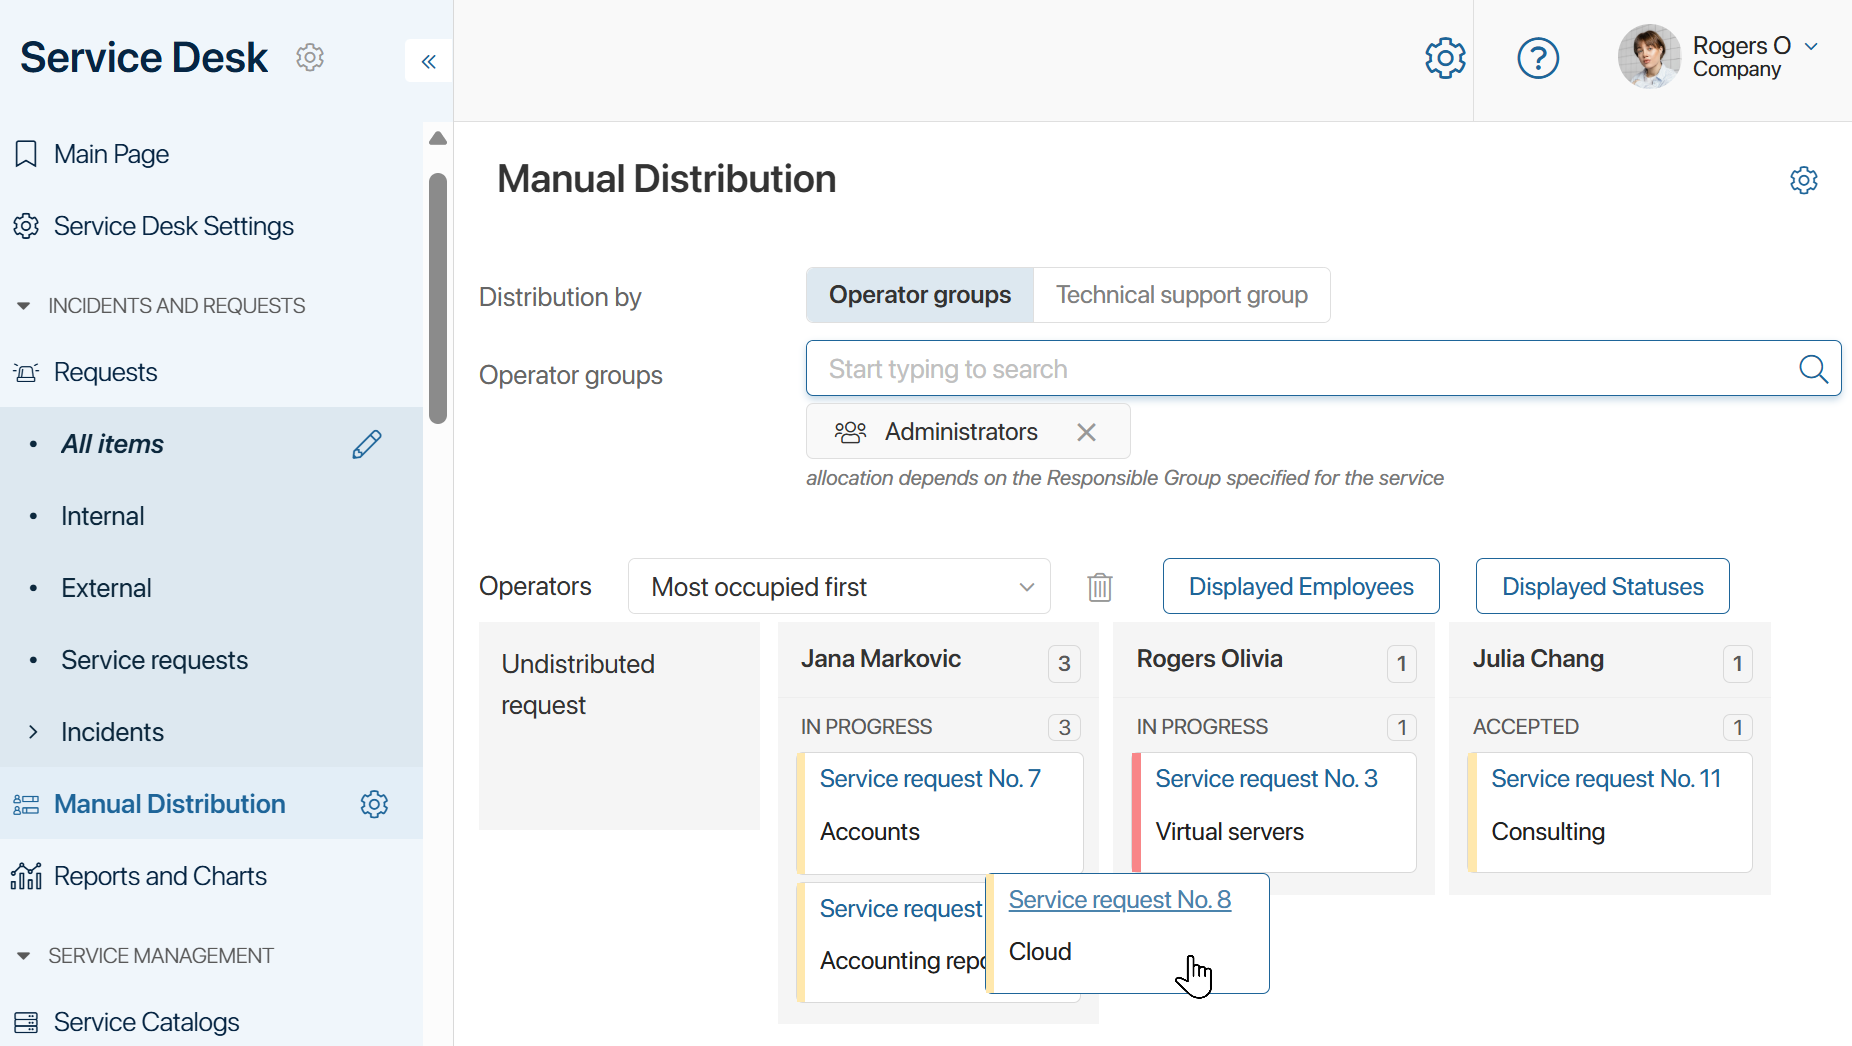This screenshot has width=1852, height=1046.
Task: Collapse the Service Management section
Action: point(23,956)
